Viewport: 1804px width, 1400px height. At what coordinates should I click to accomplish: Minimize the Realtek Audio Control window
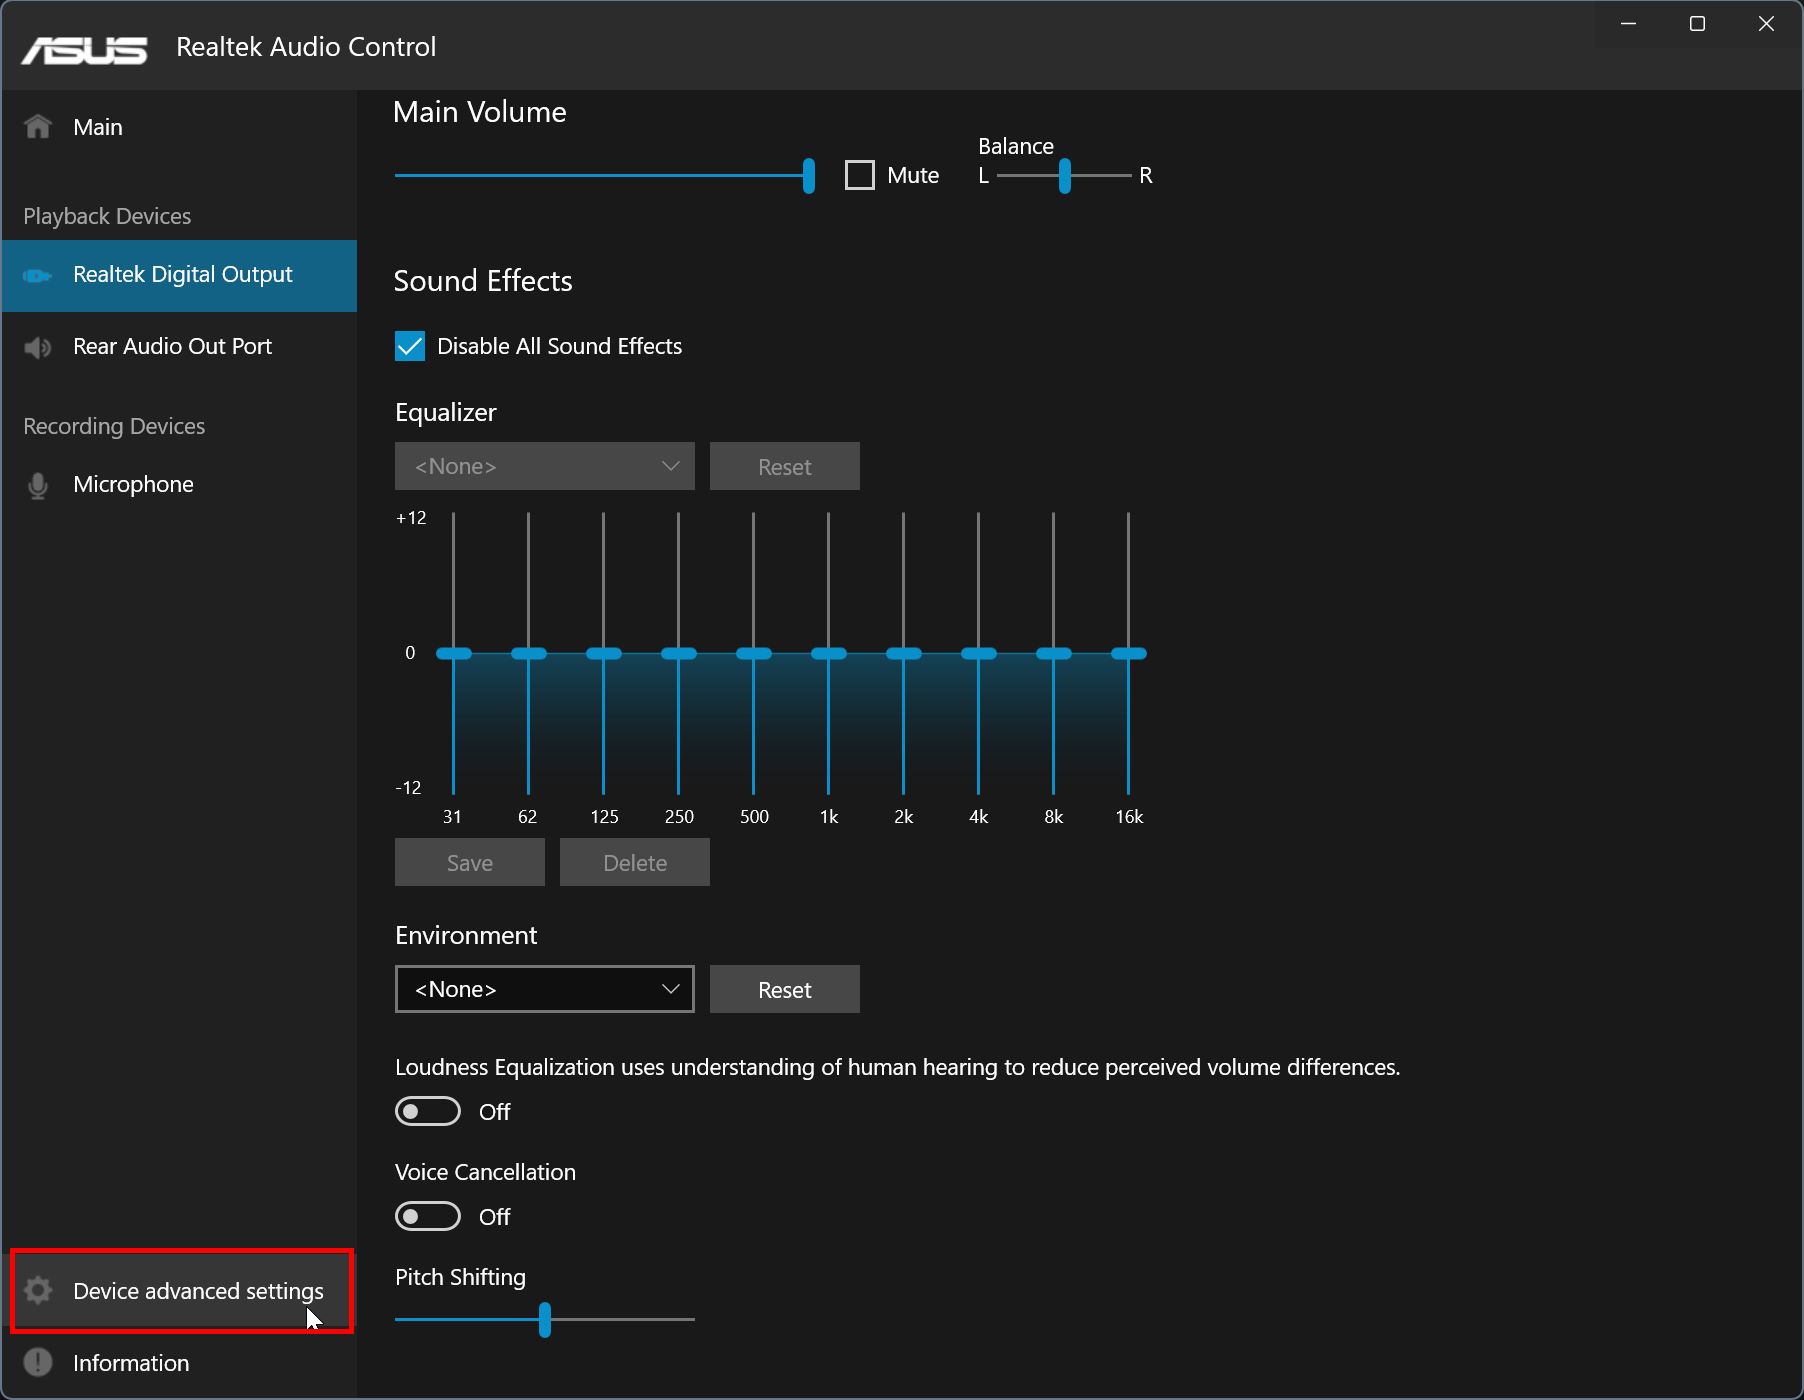(1629, 24)
